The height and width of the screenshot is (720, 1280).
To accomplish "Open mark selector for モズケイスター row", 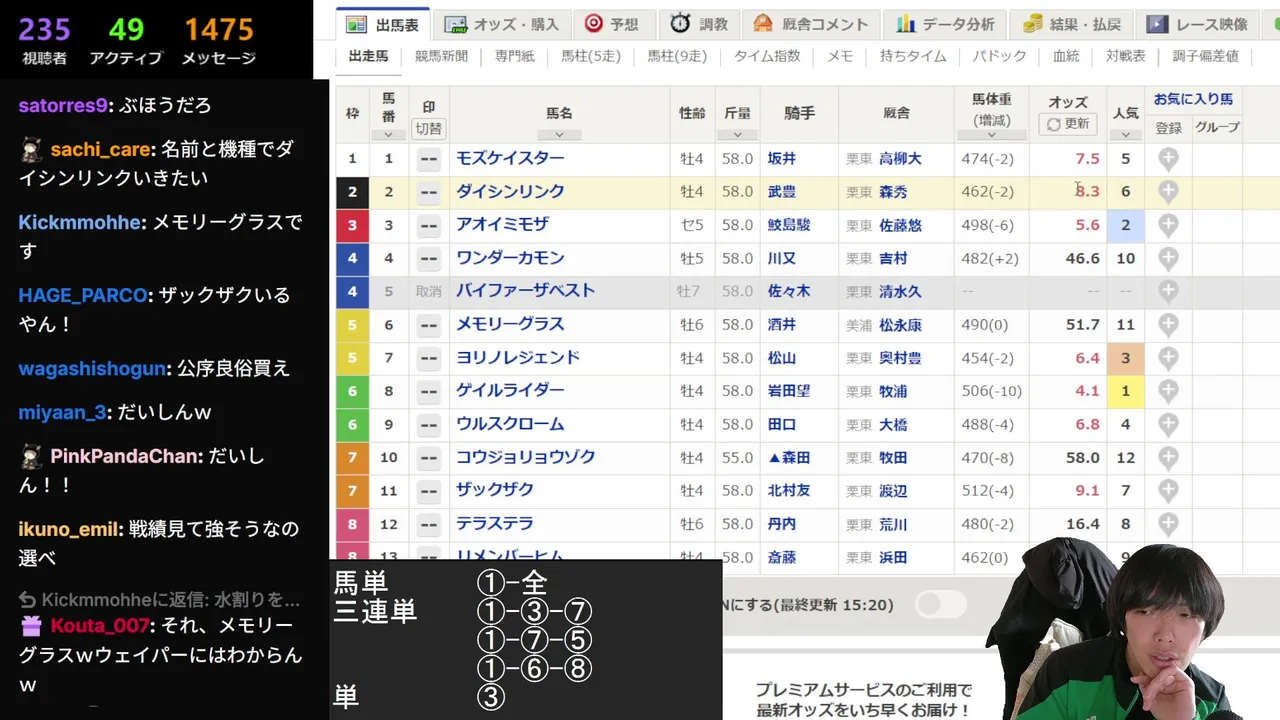I will point(429,159).
